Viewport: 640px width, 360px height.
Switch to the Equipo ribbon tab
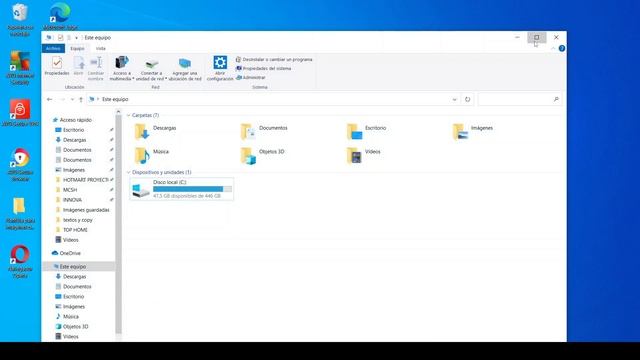click(77, 49)
